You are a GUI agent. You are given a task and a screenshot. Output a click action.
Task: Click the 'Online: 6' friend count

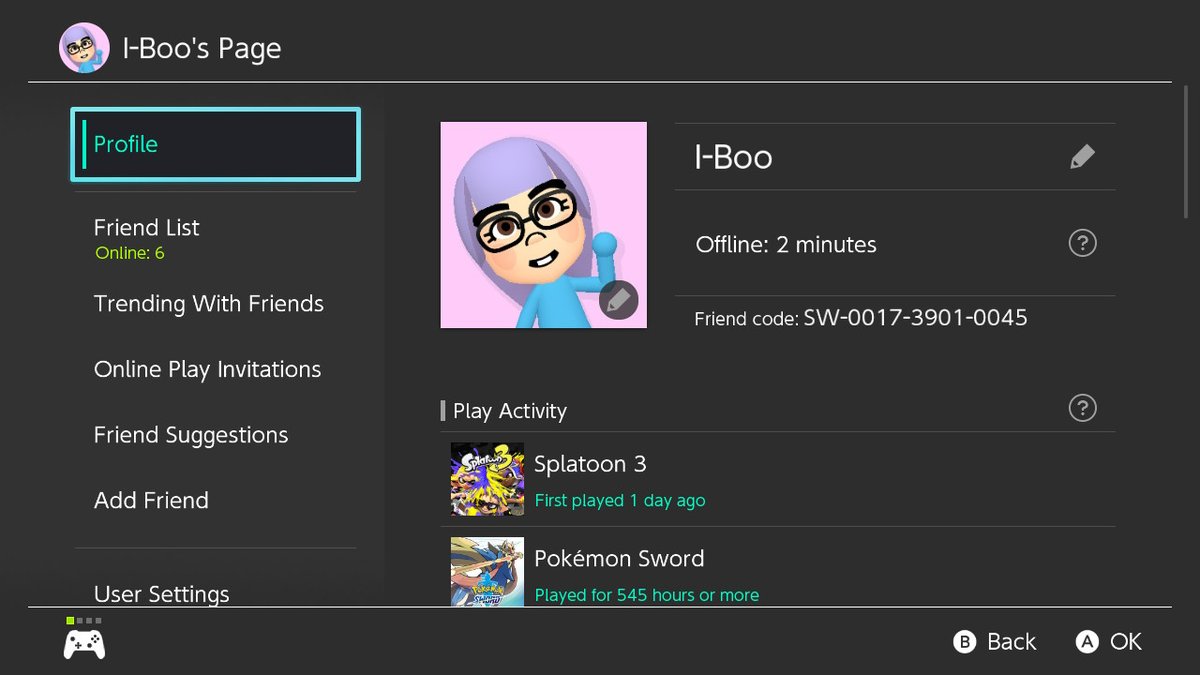[130, 254]
